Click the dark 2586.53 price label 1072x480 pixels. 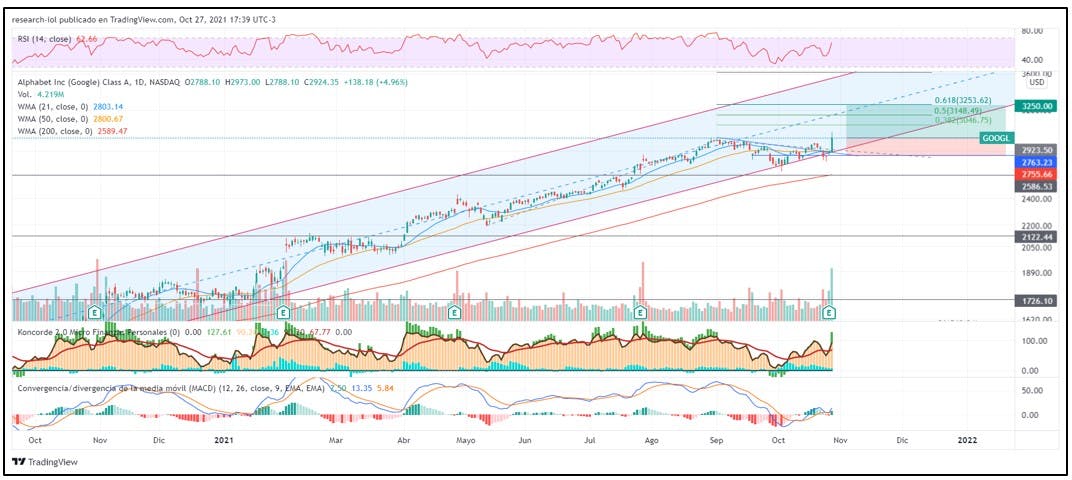click(1037, 186)
